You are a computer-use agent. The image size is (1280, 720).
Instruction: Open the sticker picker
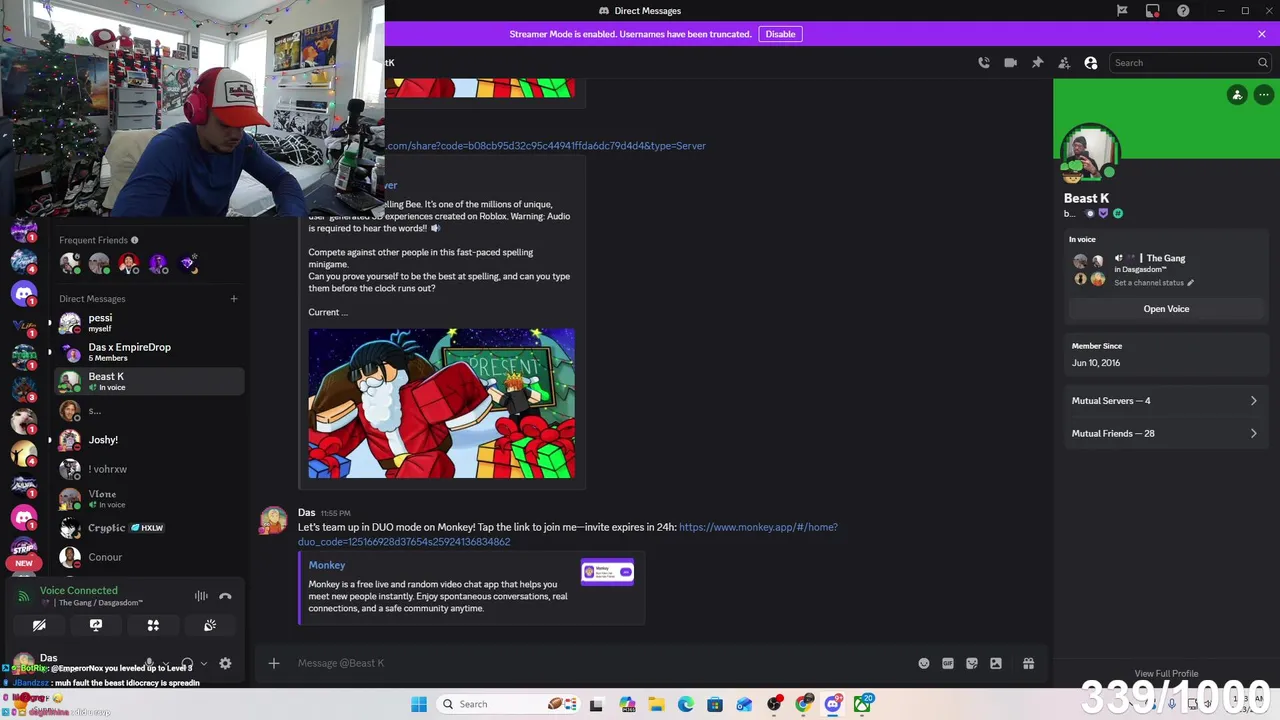pyautogui.click(x=971, y=663)
